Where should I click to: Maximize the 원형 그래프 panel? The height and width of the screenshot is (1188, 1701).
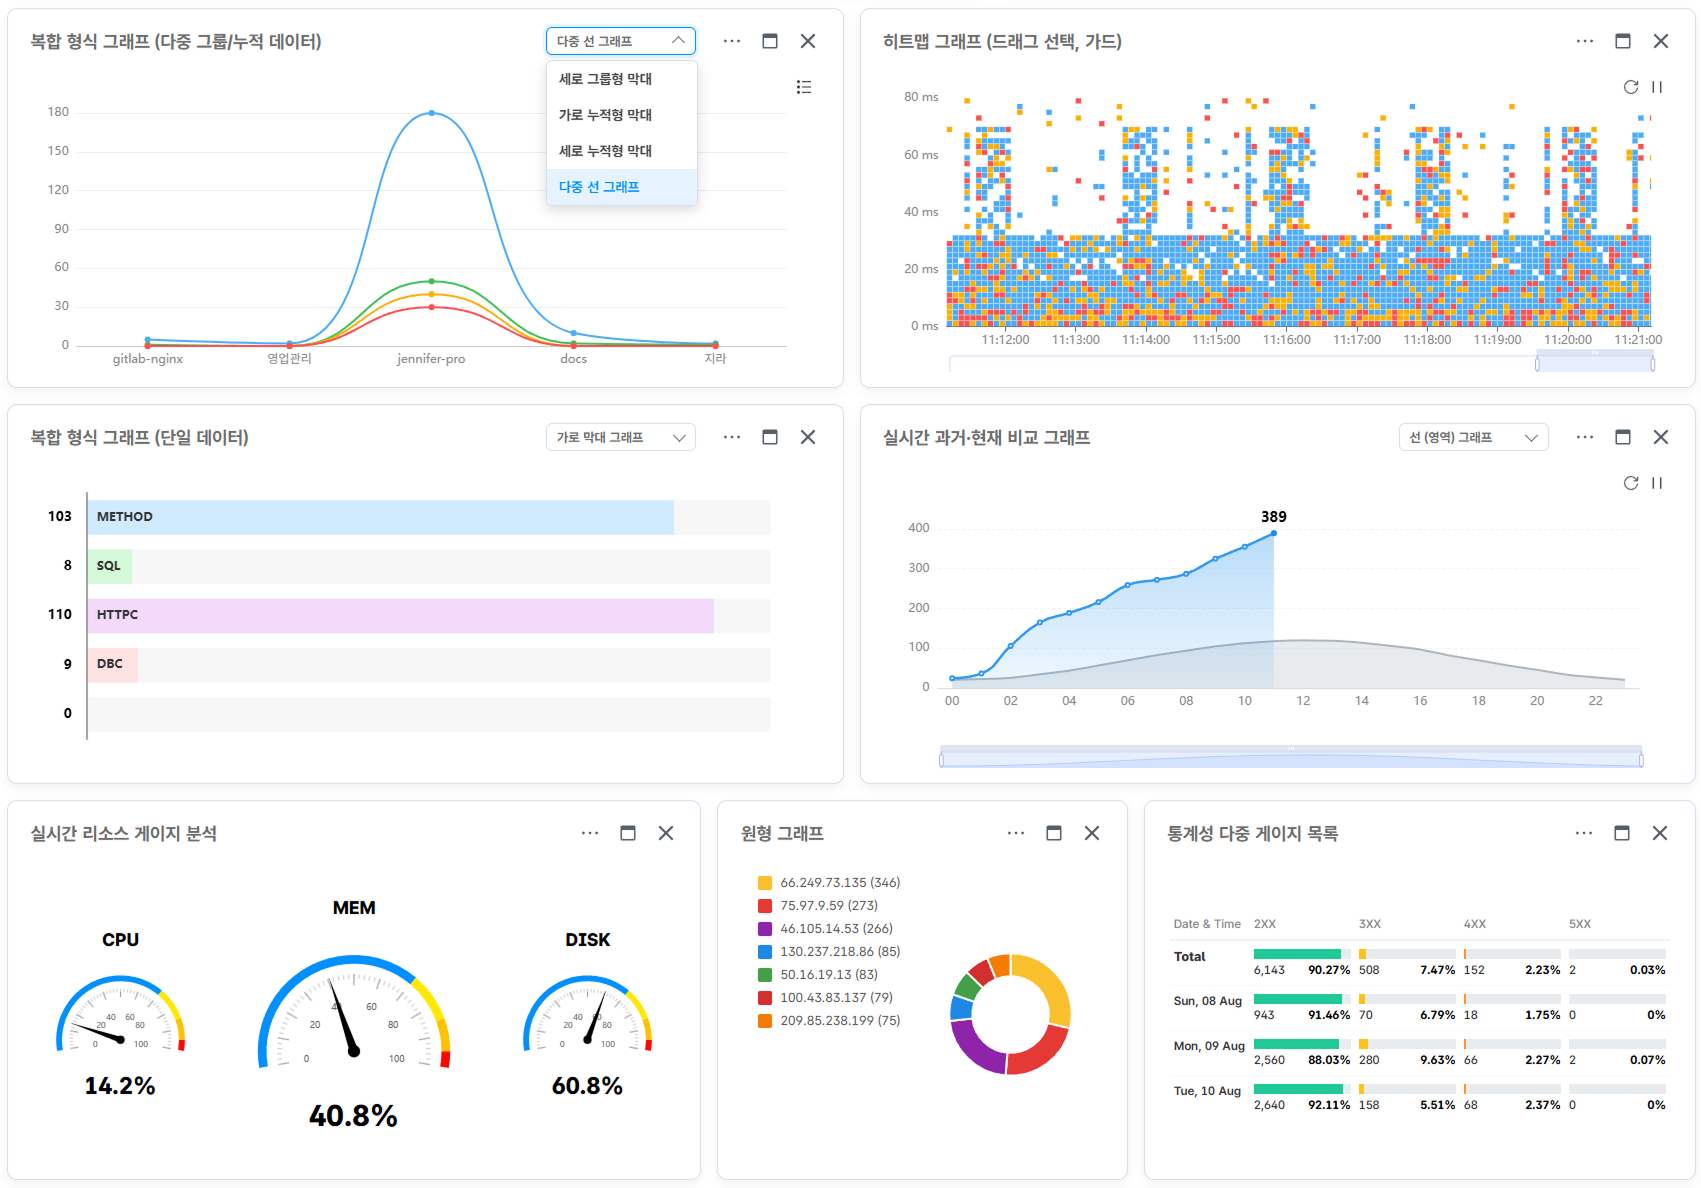[x=1053, y=833]
